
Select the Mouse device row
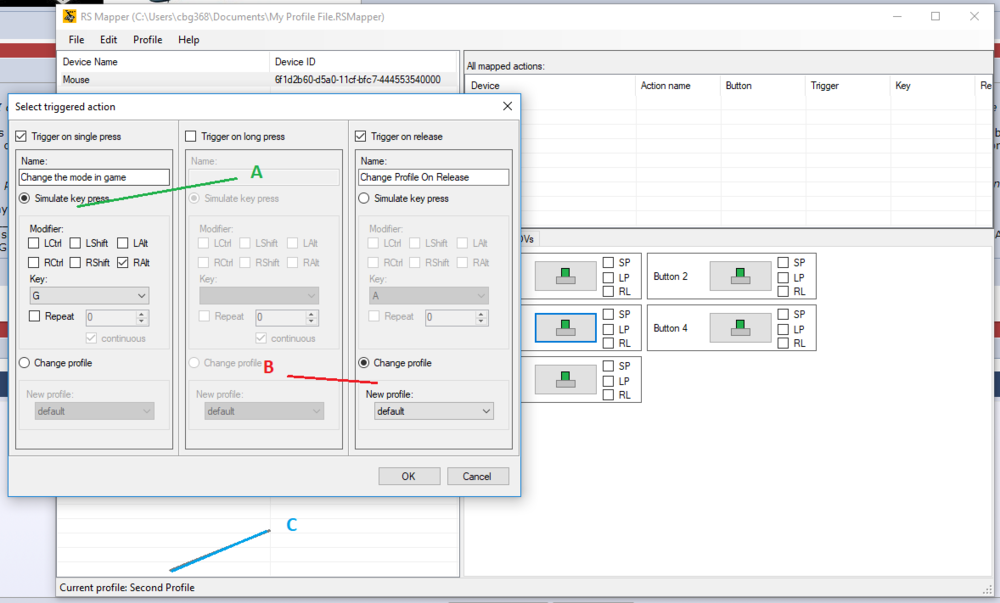click(258, 80)
